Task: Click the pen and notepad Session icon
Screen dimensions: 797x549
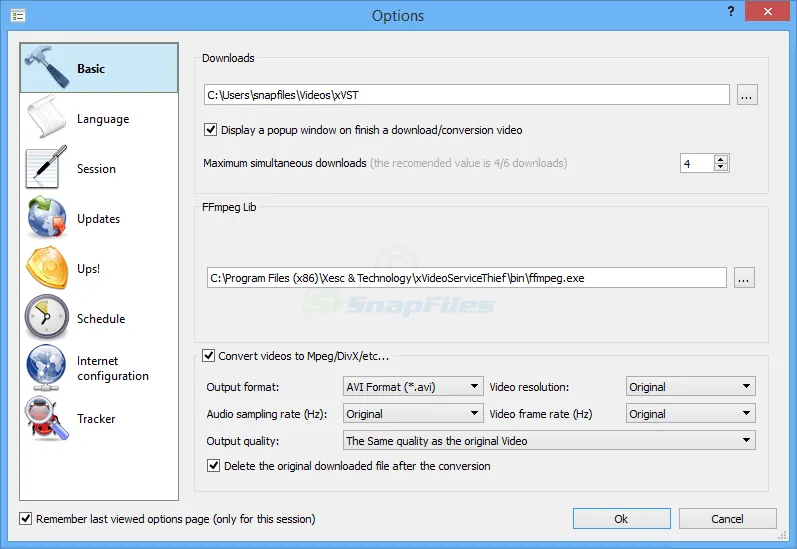Action: (x=46, y=167)
